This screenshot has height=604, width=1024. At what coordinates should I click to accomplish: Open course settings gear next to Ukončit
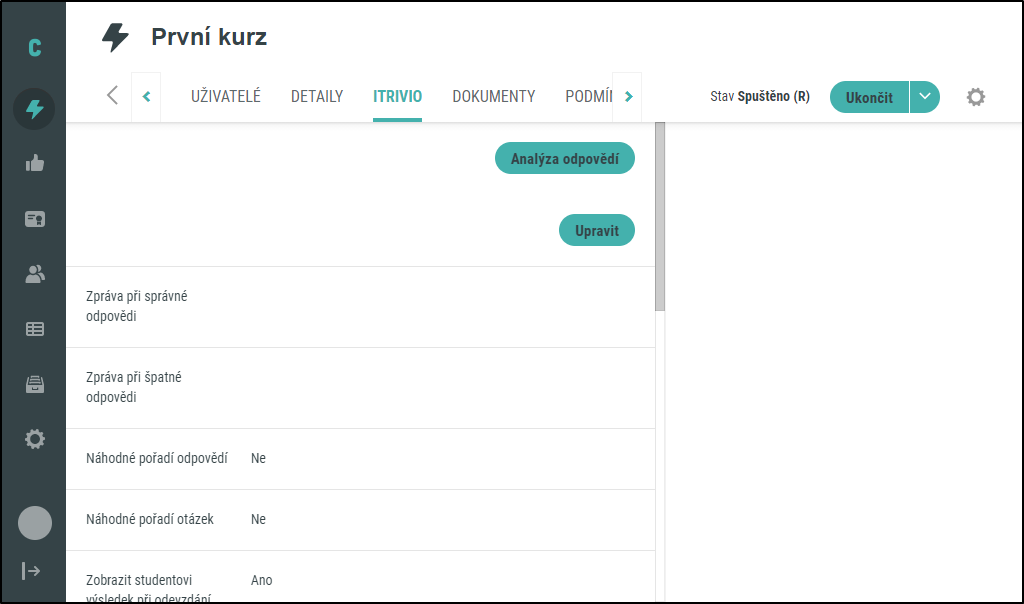(975, 97)
